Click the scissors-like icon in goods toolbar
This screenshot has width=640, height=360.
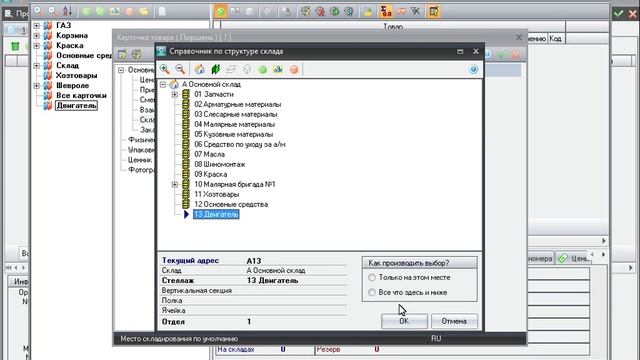tap(415, 11)
